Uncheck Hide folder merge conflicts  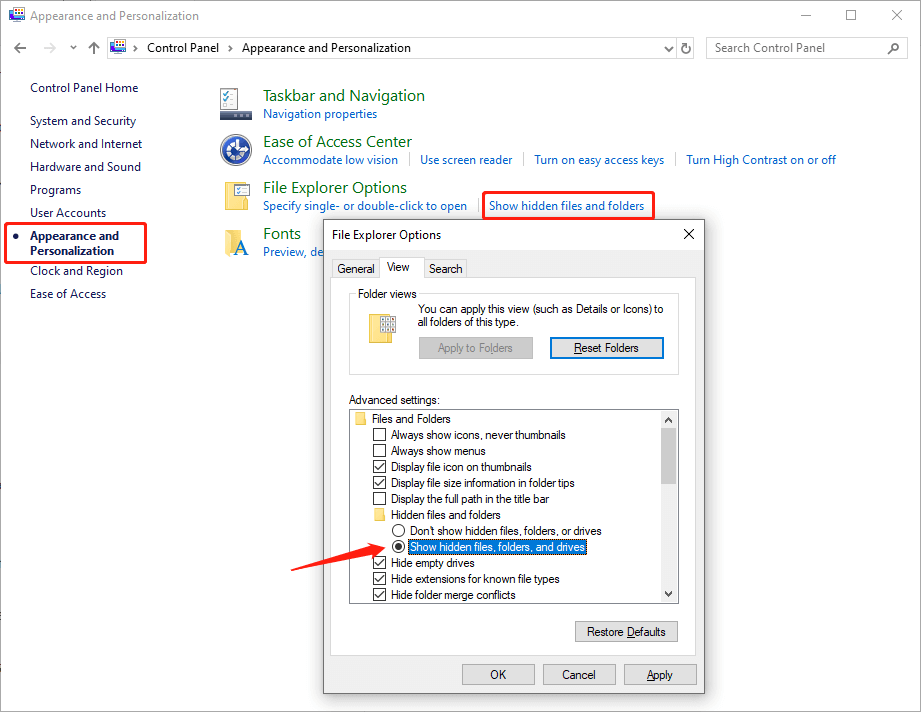(380, 595)
